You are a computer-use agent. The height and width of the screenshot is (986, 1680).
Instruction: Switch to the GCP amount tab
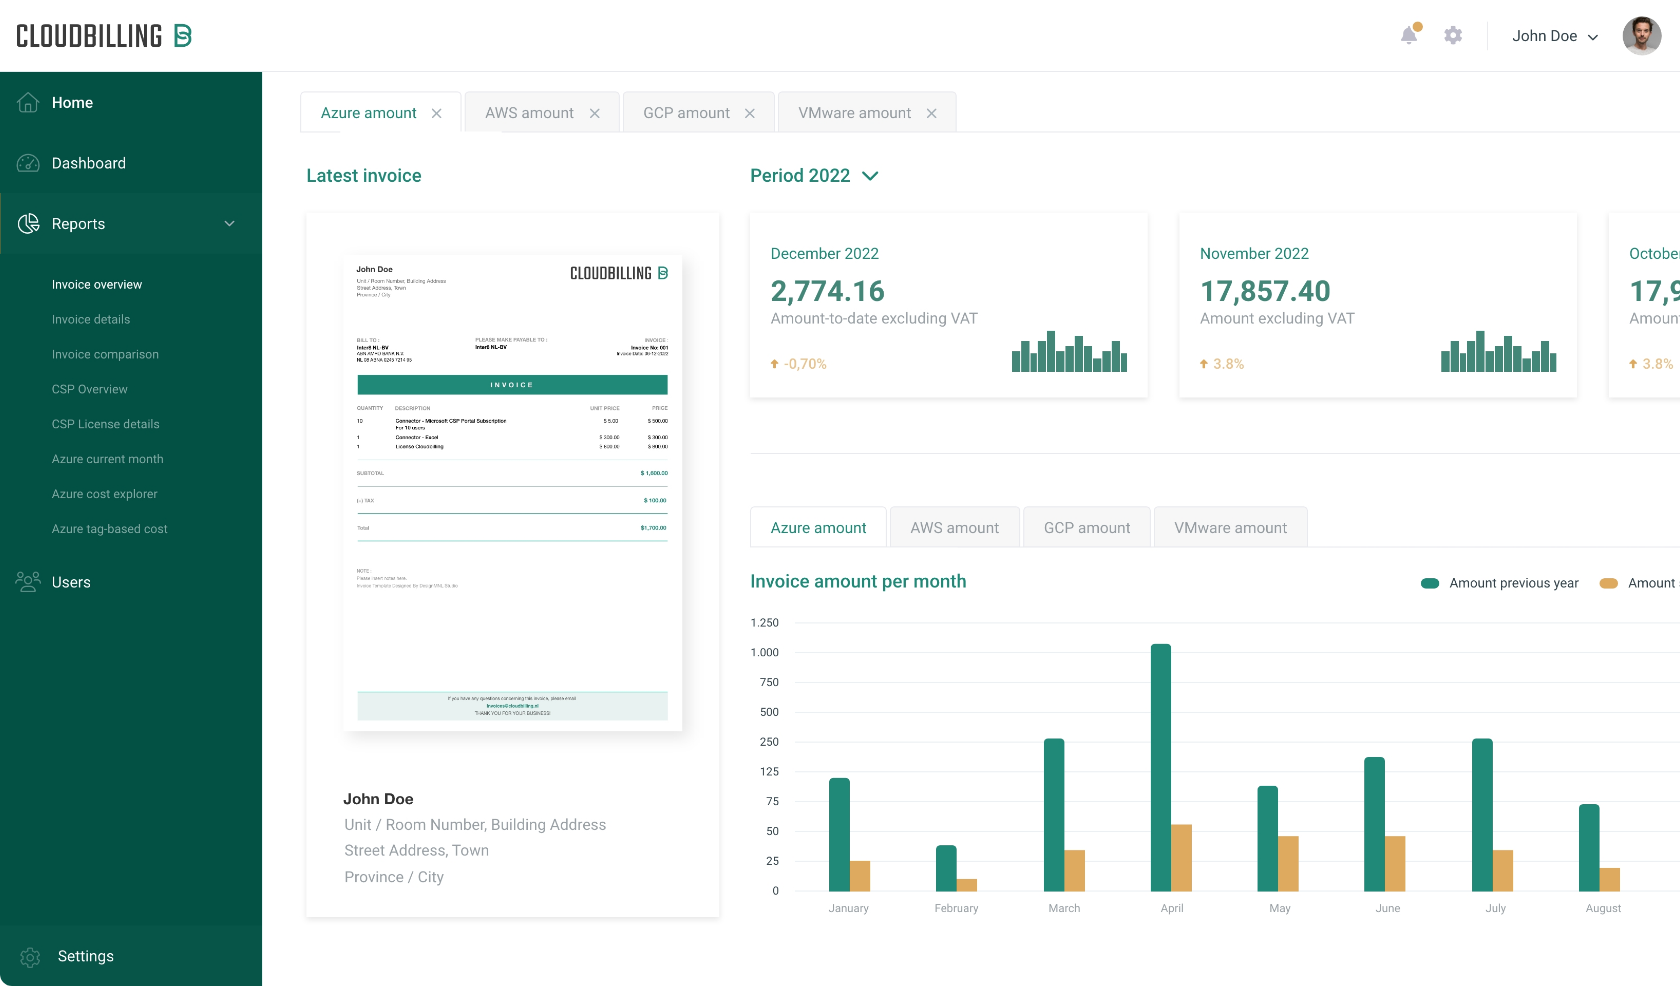tap(686, 113)
